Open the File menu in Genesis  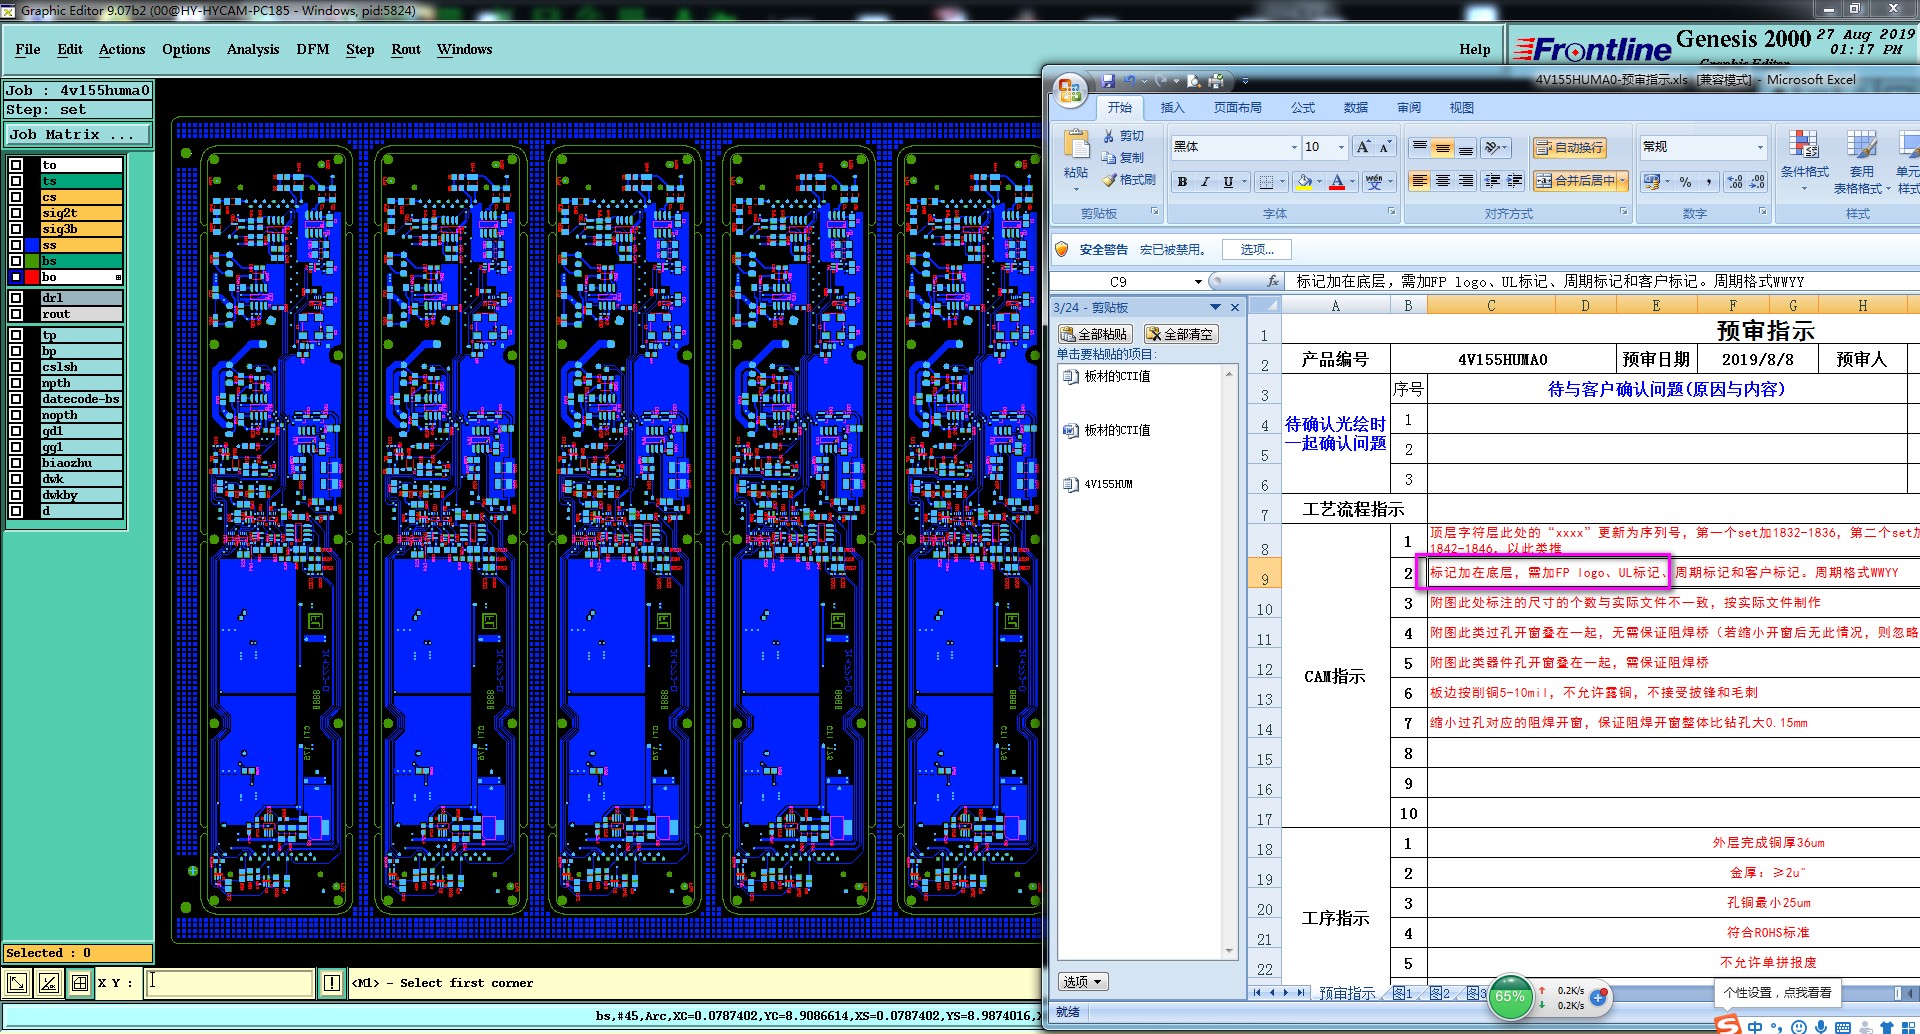coord(28,49)
